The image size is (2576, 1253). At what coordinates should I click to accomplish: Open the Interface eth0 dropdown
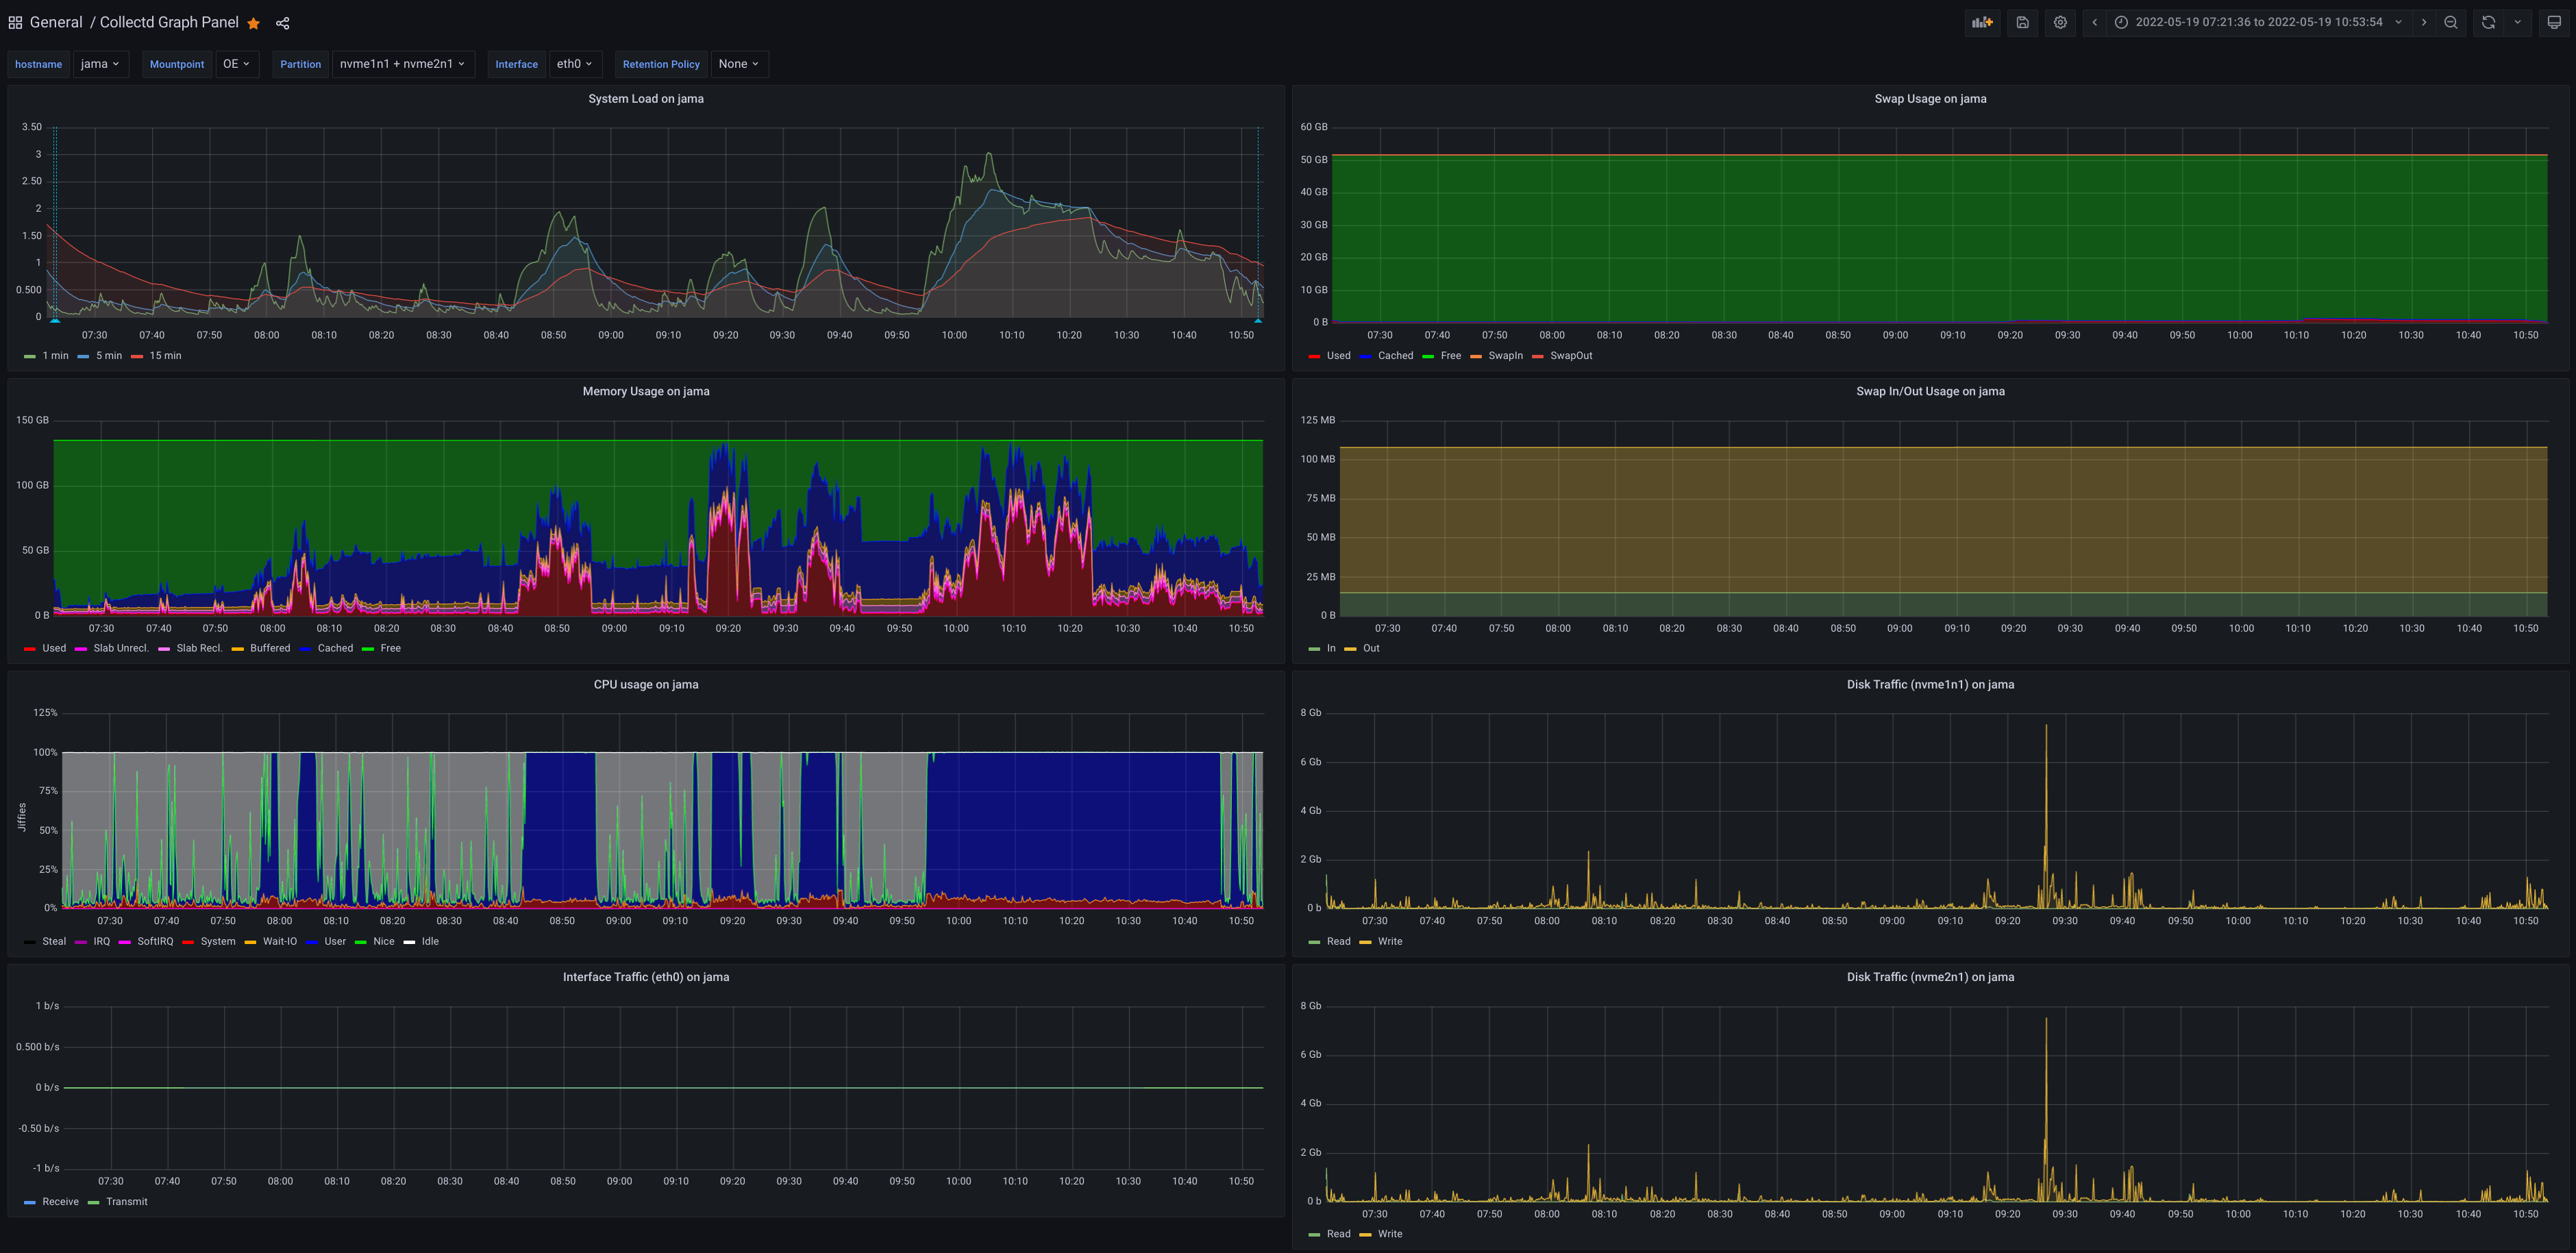point(575,64)
